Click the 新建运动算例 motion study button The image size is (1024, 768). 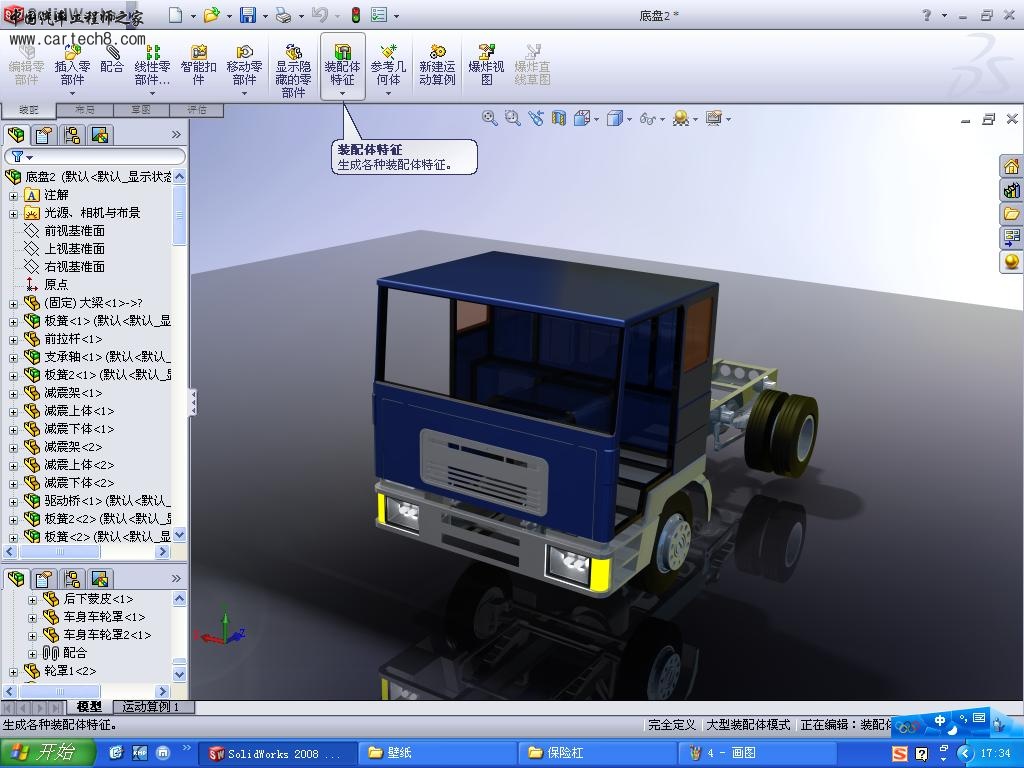437,64
